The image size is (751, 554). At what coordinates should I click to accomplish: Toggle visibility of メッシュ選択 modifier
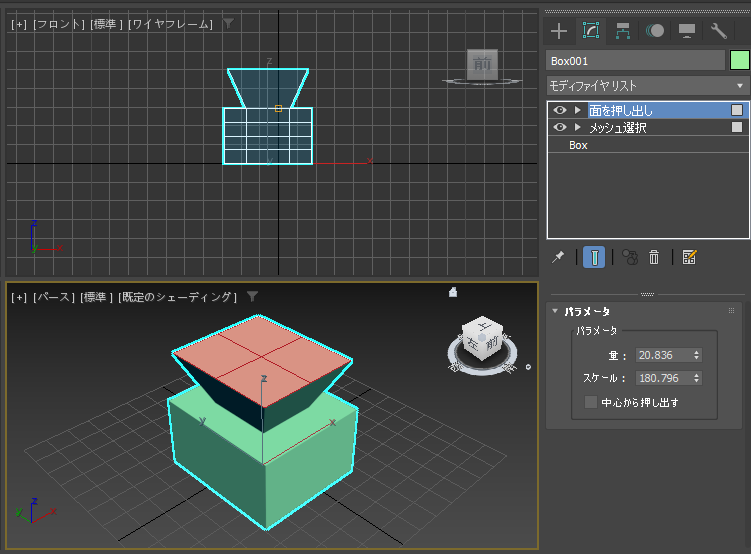tap(559, 127)
